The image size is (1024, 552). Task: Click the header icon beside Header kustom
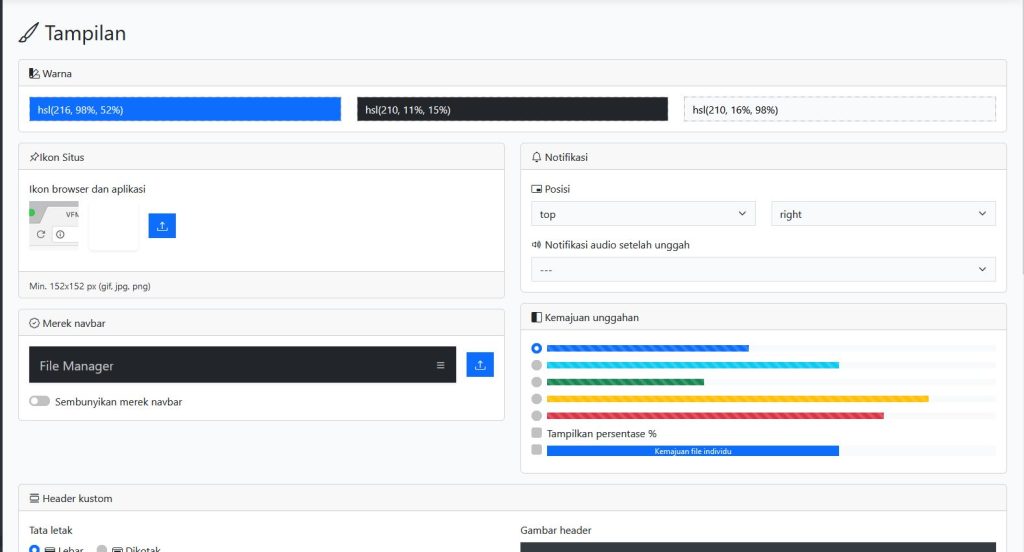[34, 498]
